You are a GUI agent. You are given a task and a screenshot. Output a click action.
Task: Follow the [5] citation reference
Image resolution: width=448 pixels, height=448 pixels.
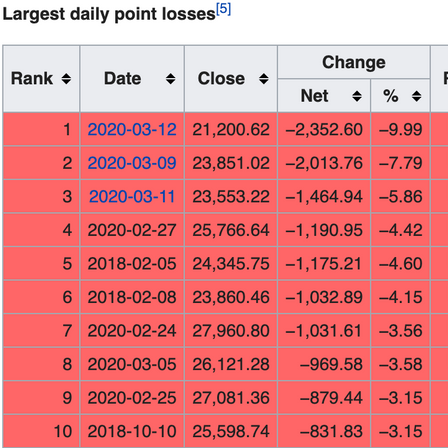pyautogui.click(x=223, y=9)
